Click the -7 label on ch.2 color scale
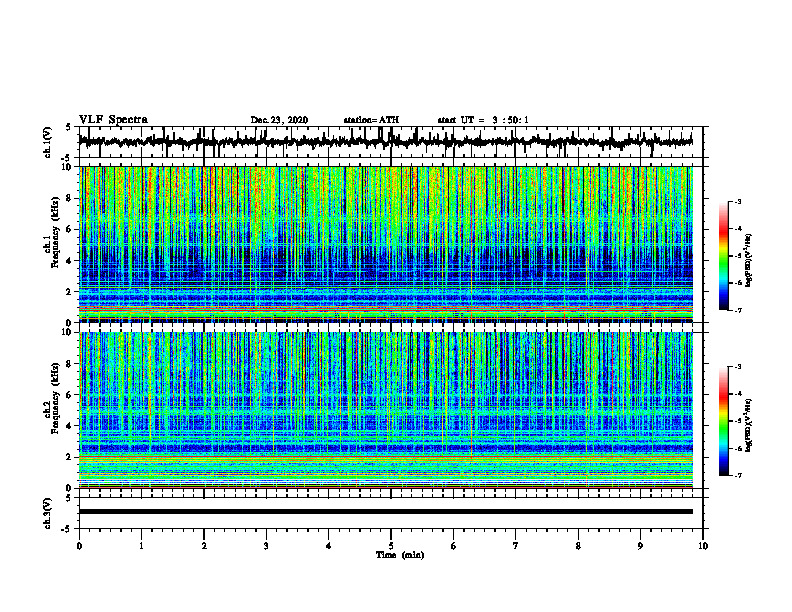 738,475
